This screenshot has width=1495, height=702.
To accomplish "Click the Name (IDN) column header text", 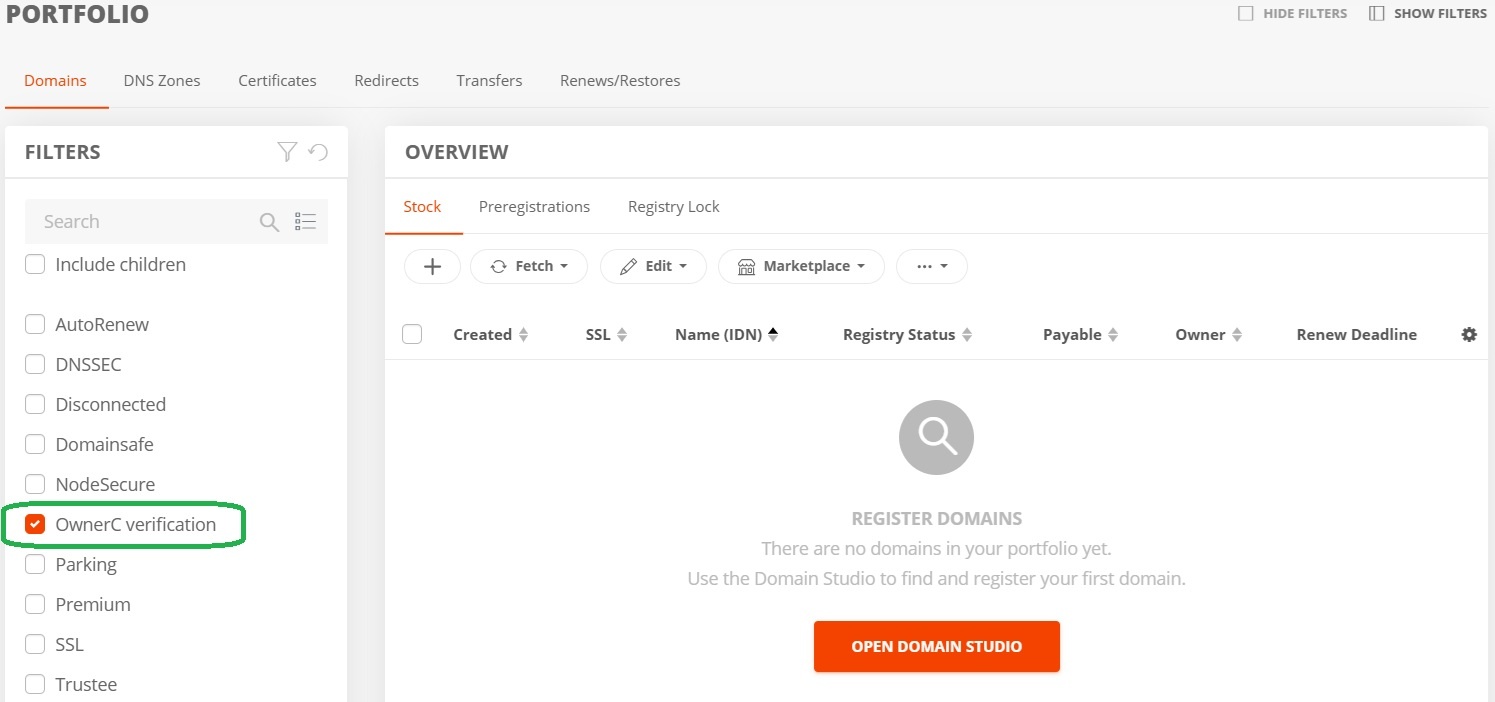I will (x=718, y=335).
